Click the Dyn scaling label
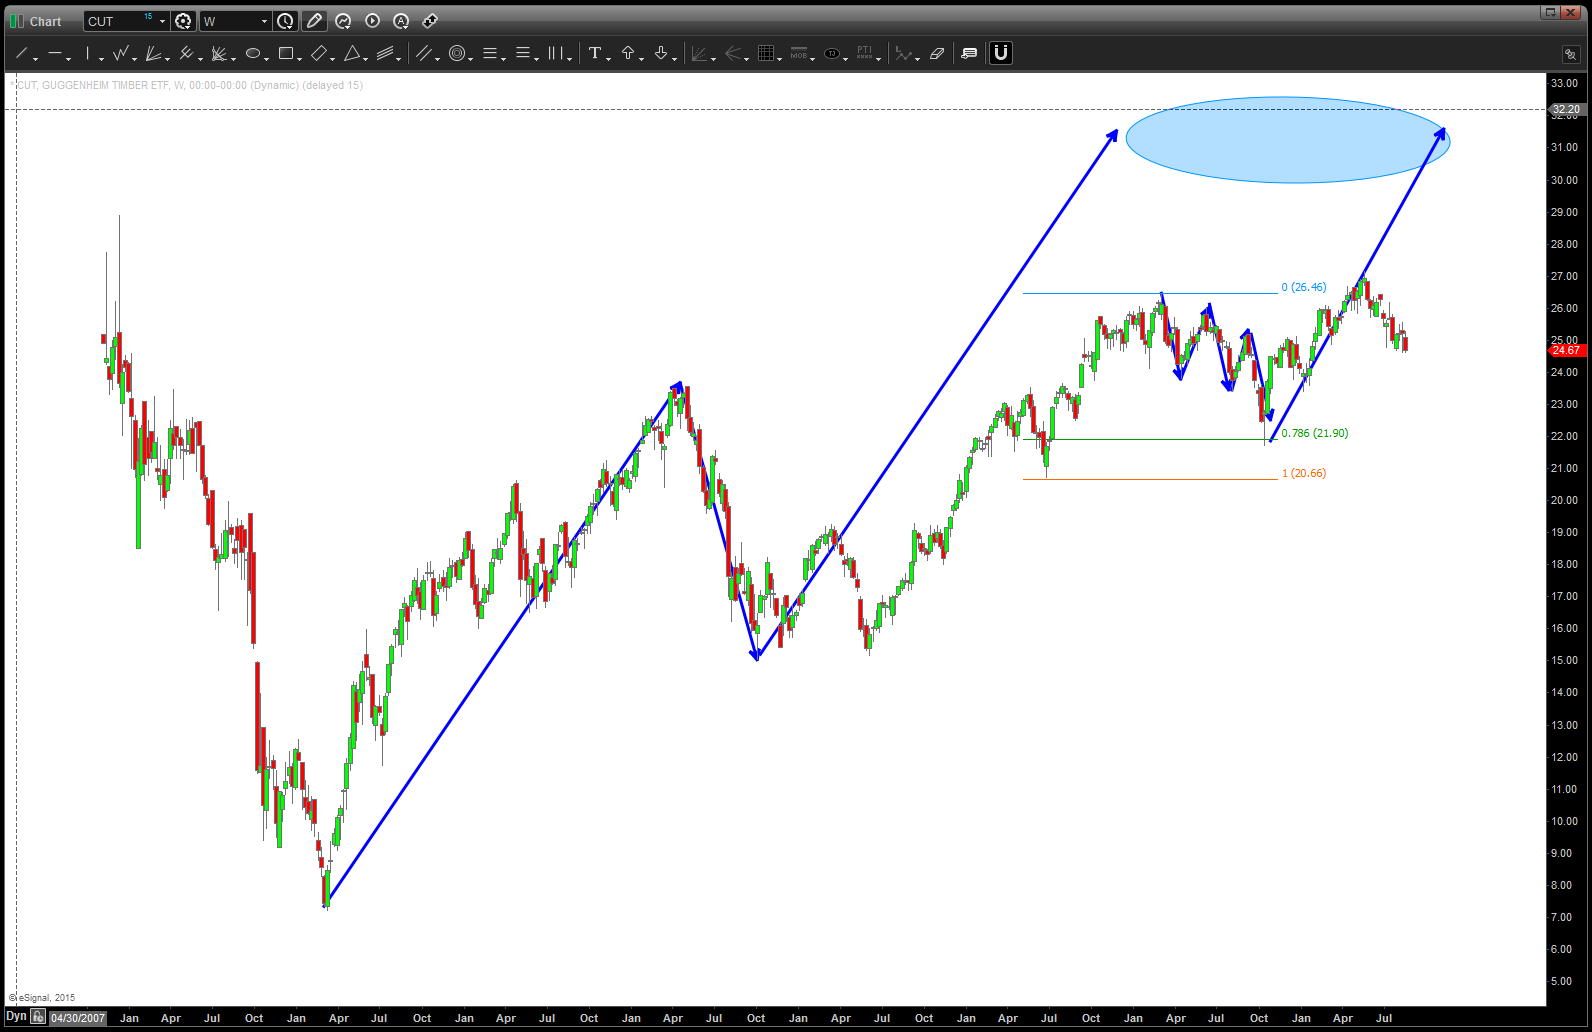 [16, 1017]
